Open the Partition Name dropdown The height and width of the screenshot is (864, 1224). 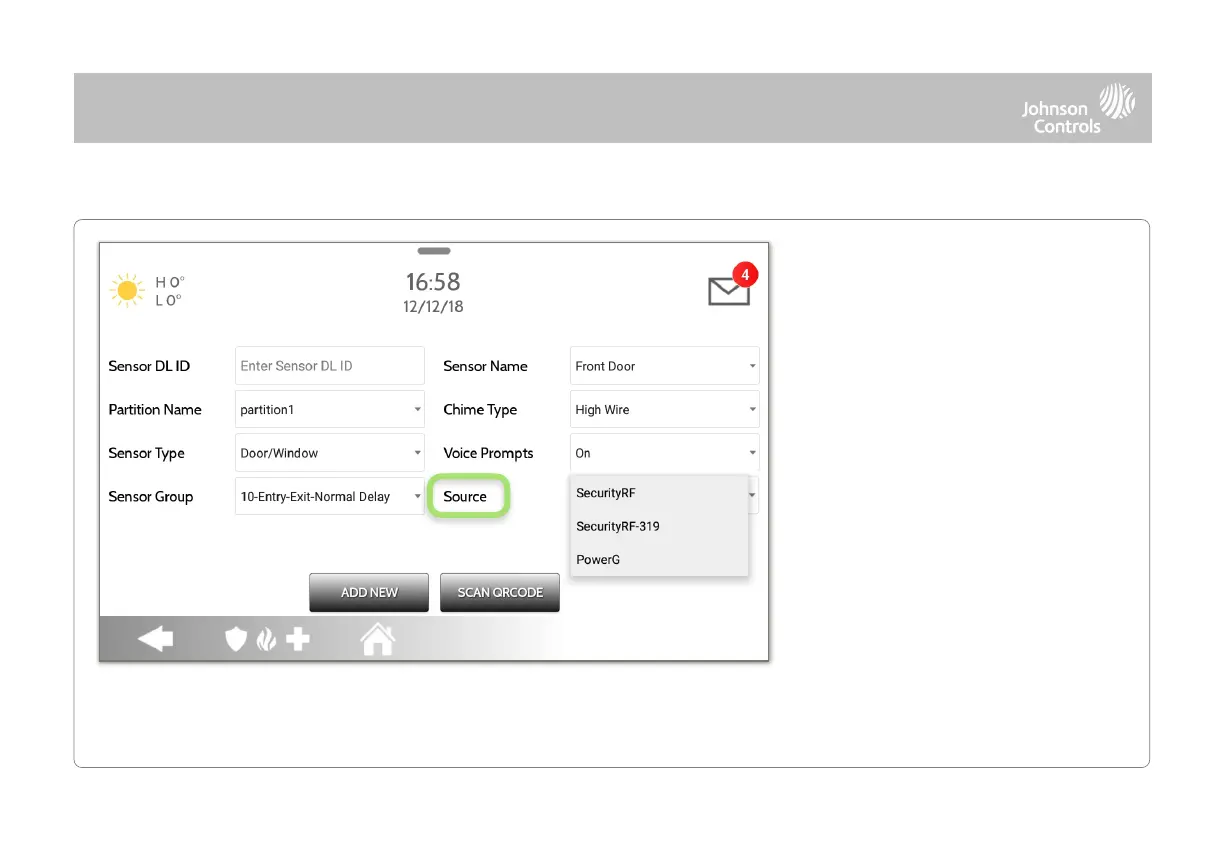[330, 410]
